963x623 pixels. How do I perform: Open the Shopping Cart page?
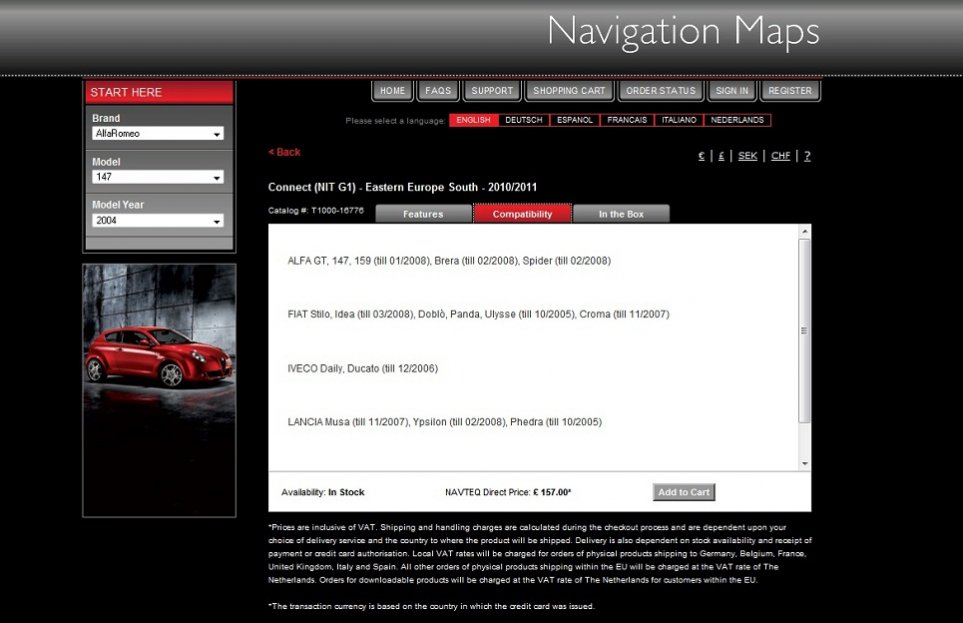coord(569,91)
